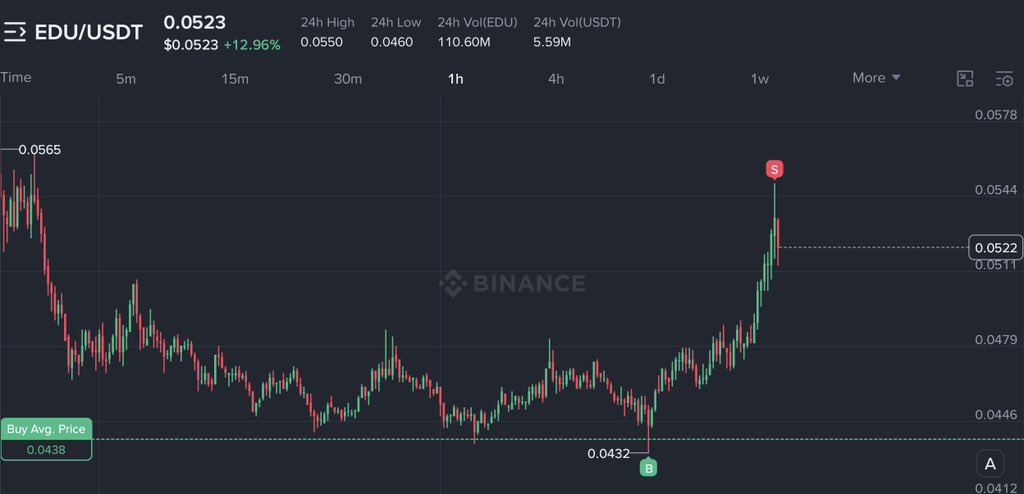Viewport: 1024px width, 494px height.
Task: Click the 24h High value 0.0550
Action: (x=321, y=42)
